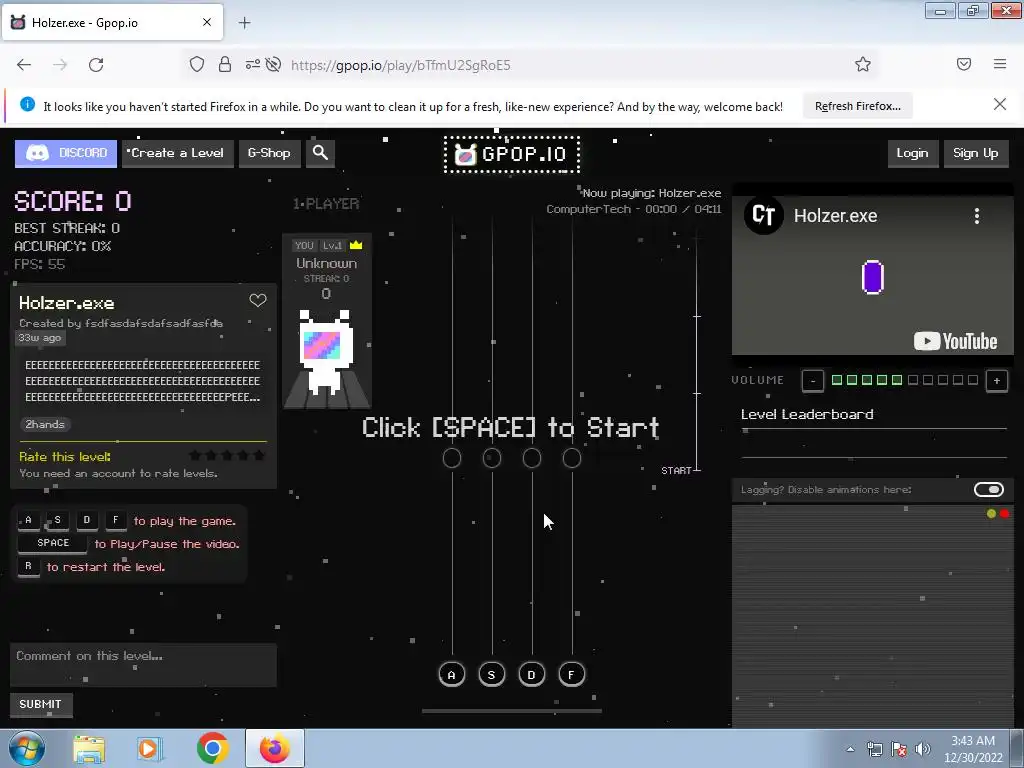Open the G-Shop
The image size is (1024, 768).
(x=269, y=153)
